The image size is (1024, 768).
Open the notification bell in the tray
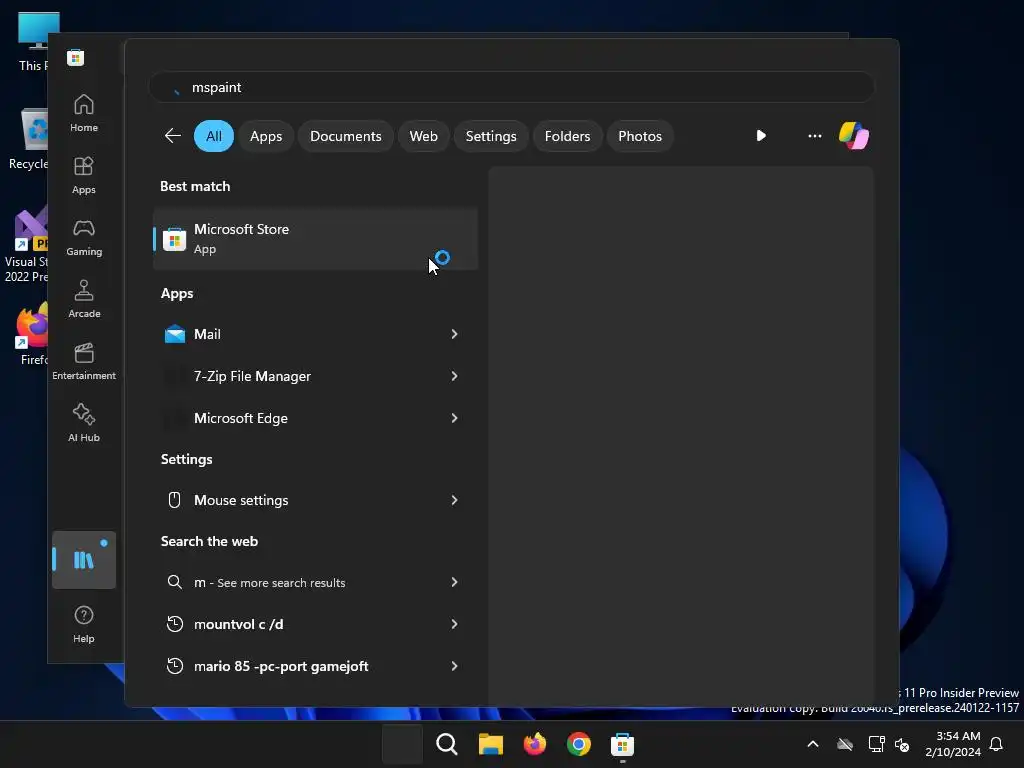[x=997, y=744]
